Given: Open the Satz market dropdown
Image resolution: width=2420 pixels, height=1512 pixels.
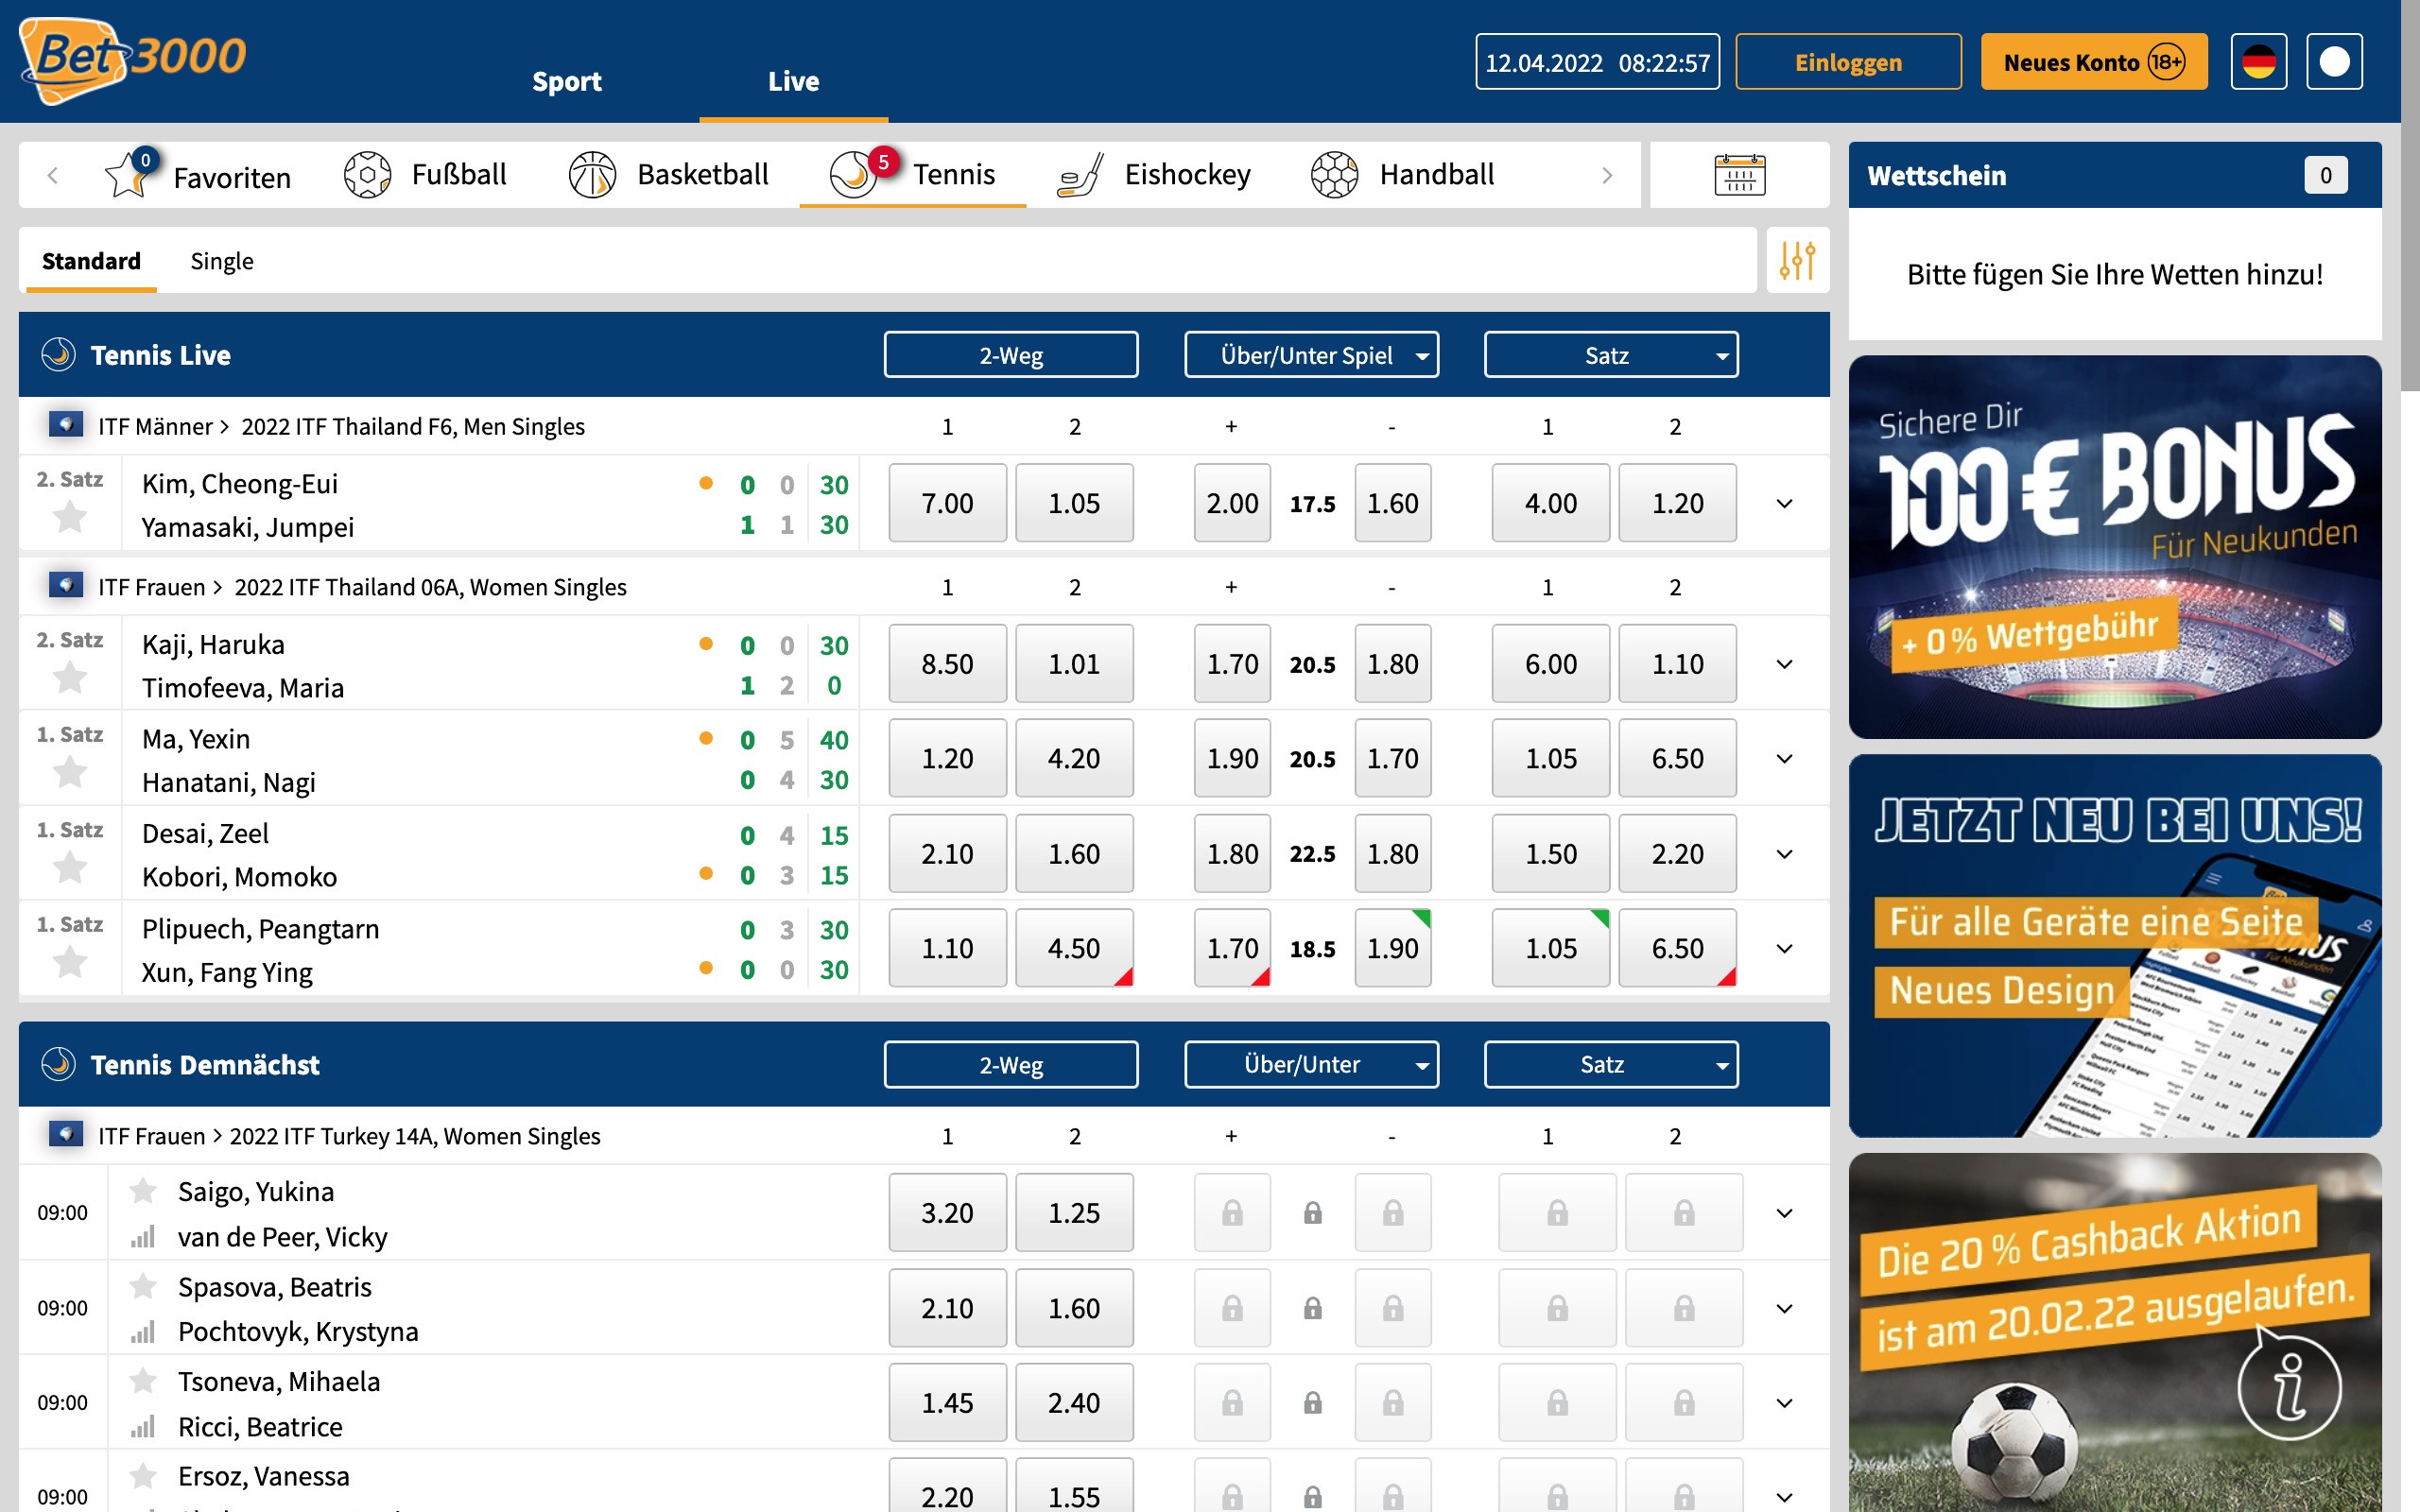Looking at the screenshot, I should tap(1610, 354).
